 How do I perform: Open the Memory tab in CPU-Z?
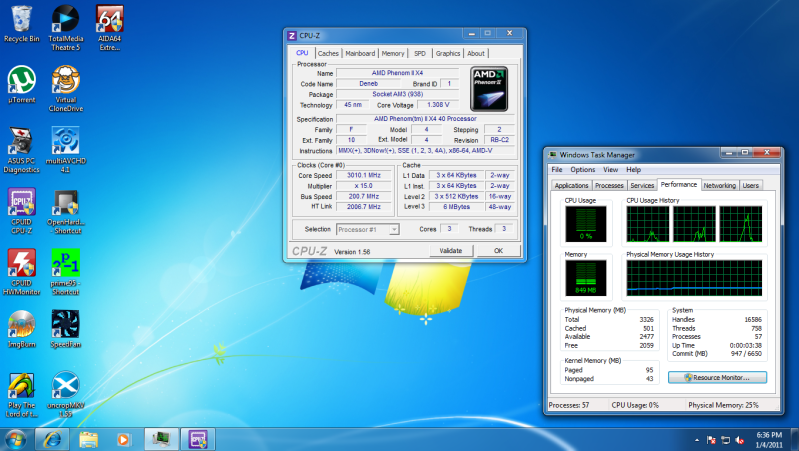[x=393, y=54]
